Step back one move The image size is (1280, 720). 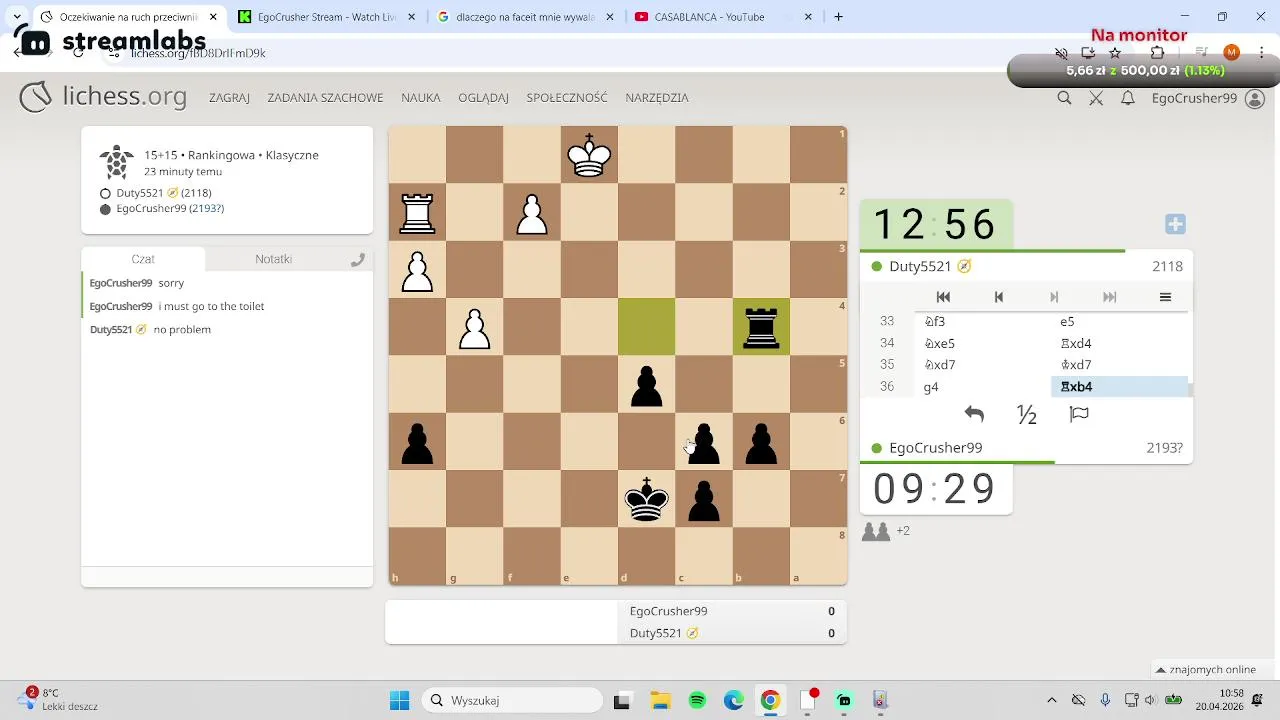click(x=998, y=297)
